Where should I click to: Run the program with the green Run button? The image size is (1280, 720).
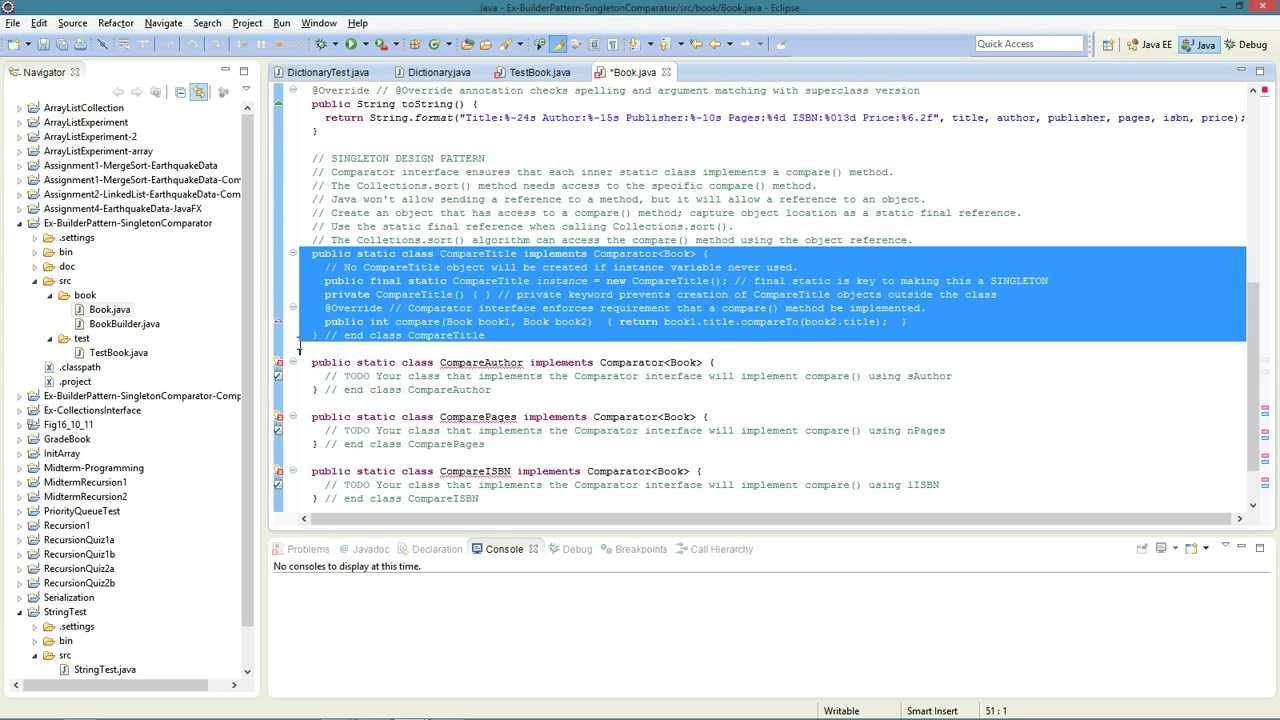pyautogui.click(x=351, y=44)
